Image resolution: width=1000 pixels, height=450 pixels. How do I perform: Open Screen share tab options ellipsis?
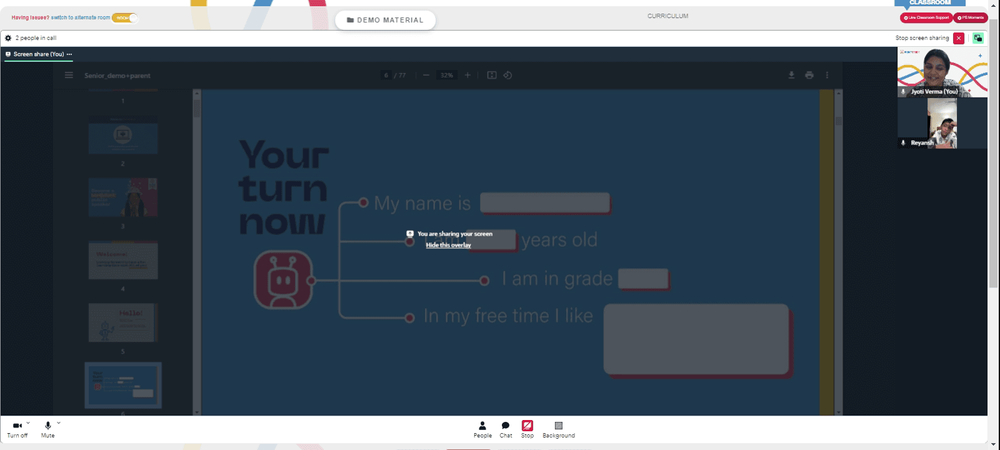[69, 54]
